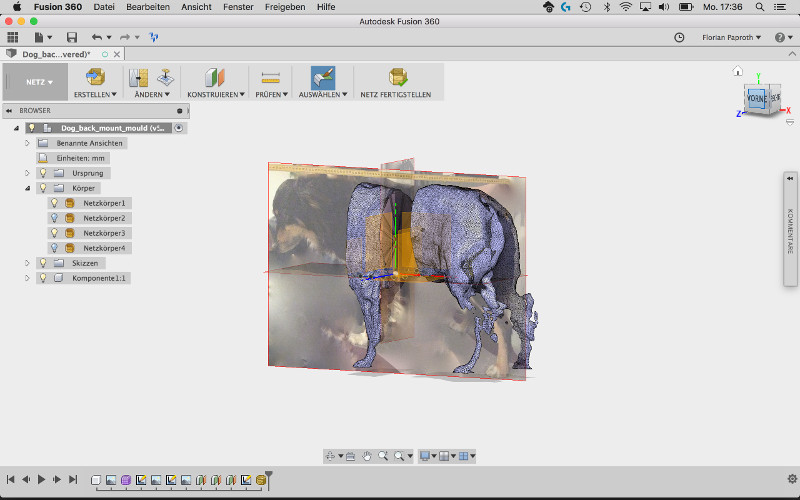This screenshot has height=500, width=800.
Task: Open the Bearbeiten menu in menu bar
Action: point(147,7)
